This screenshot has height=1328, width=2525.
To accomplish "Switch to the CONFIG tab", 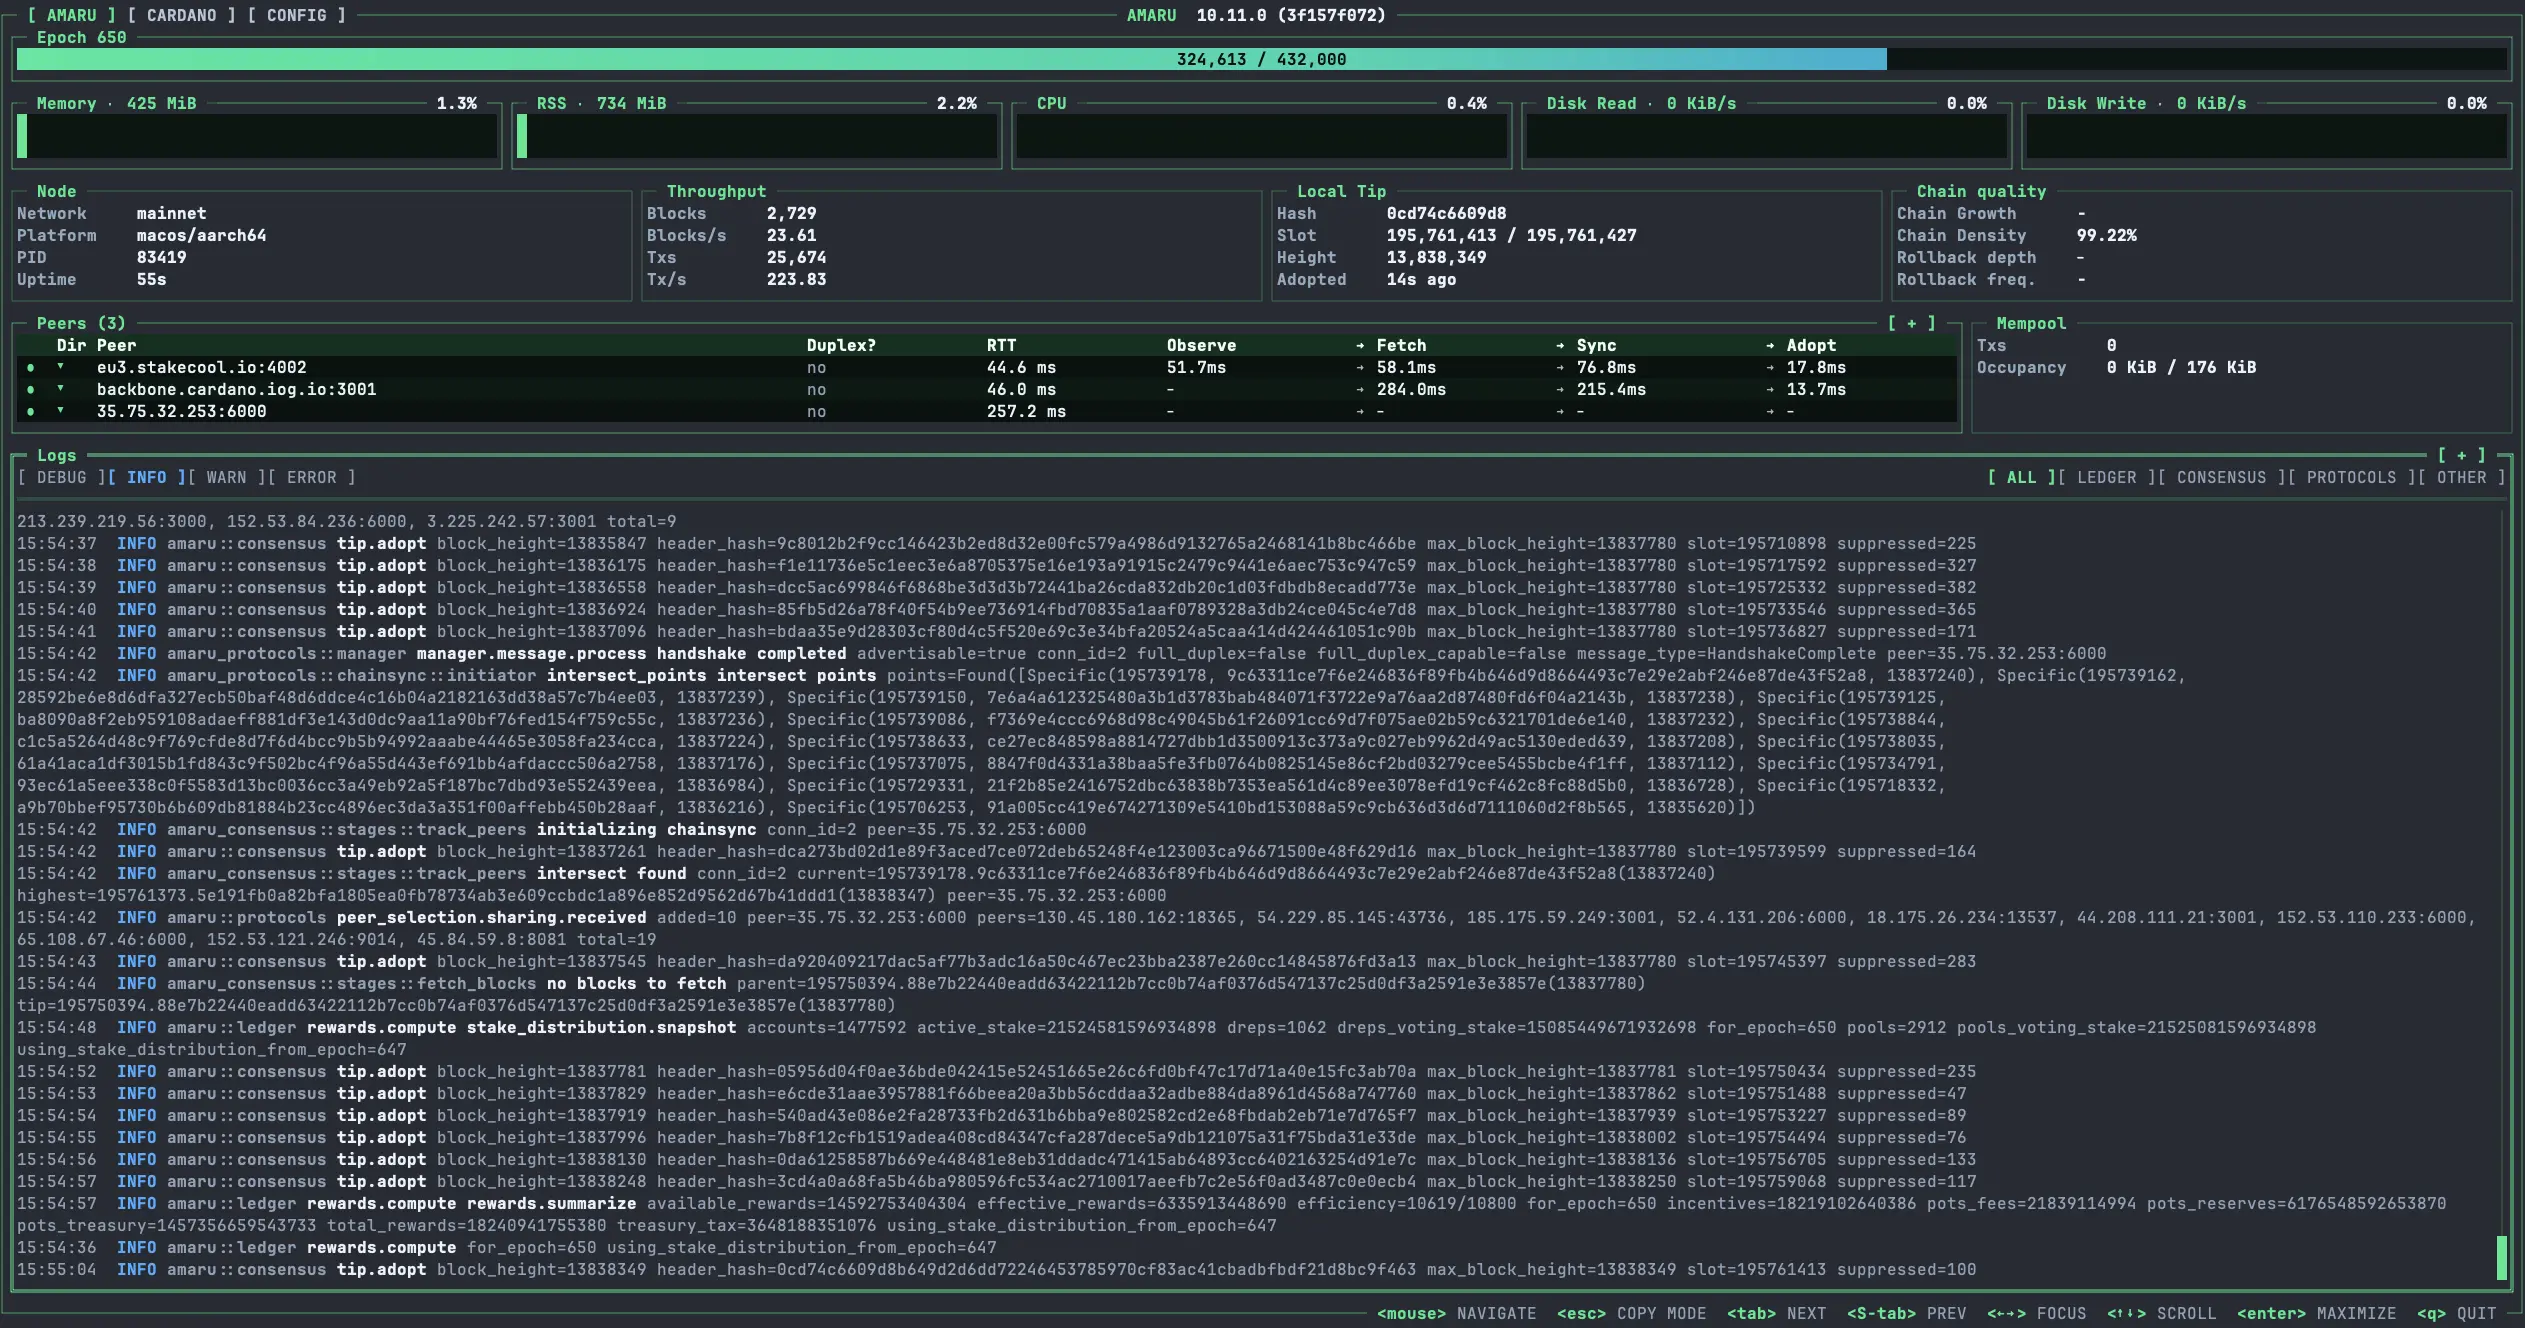I will tap(296, 15).
